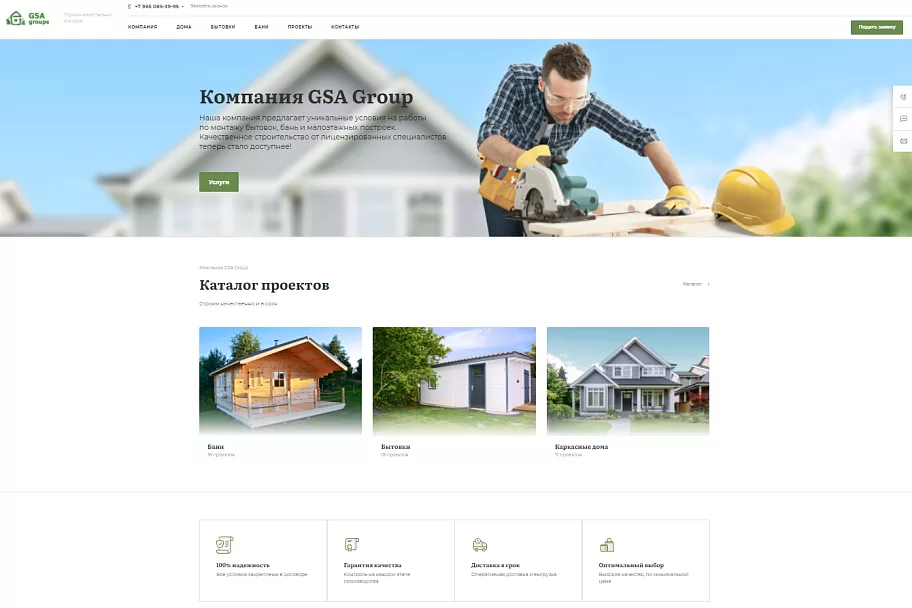Open the Каркасные дома category image

click(x=628, y=381)
